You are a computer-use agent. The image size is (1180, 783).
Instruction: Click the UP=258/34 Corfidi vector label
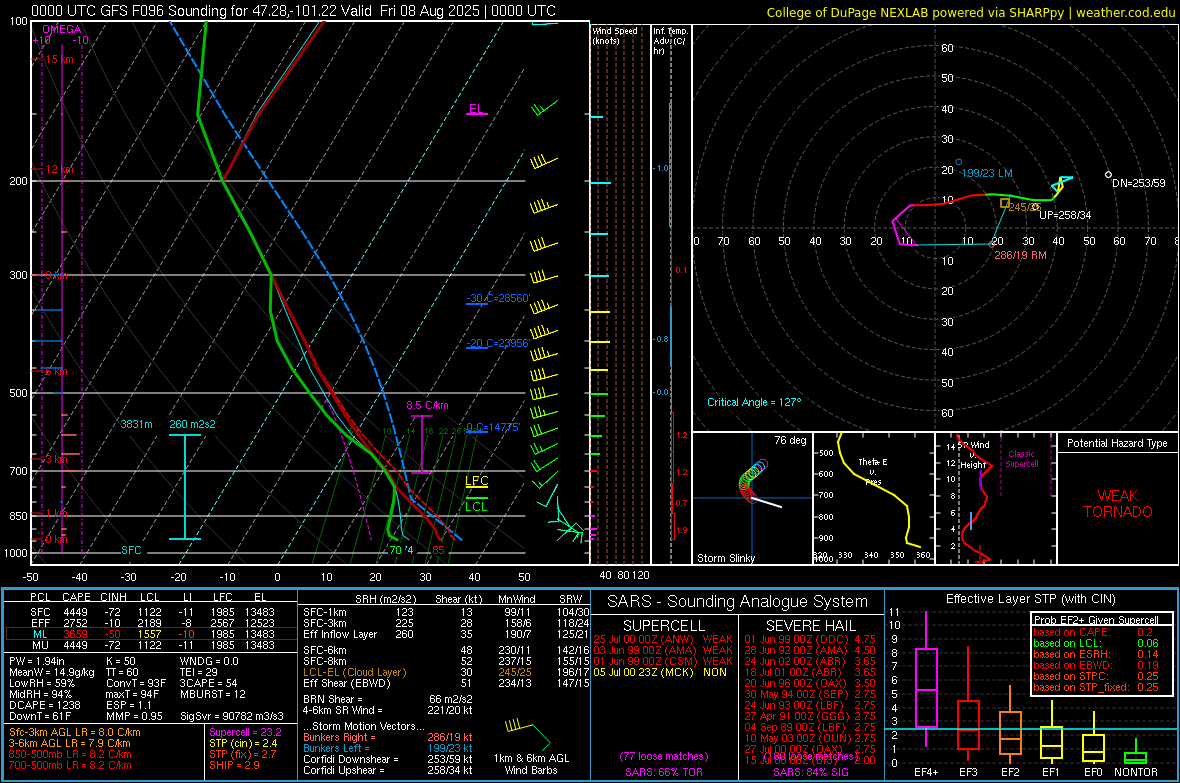(1065, 215)
